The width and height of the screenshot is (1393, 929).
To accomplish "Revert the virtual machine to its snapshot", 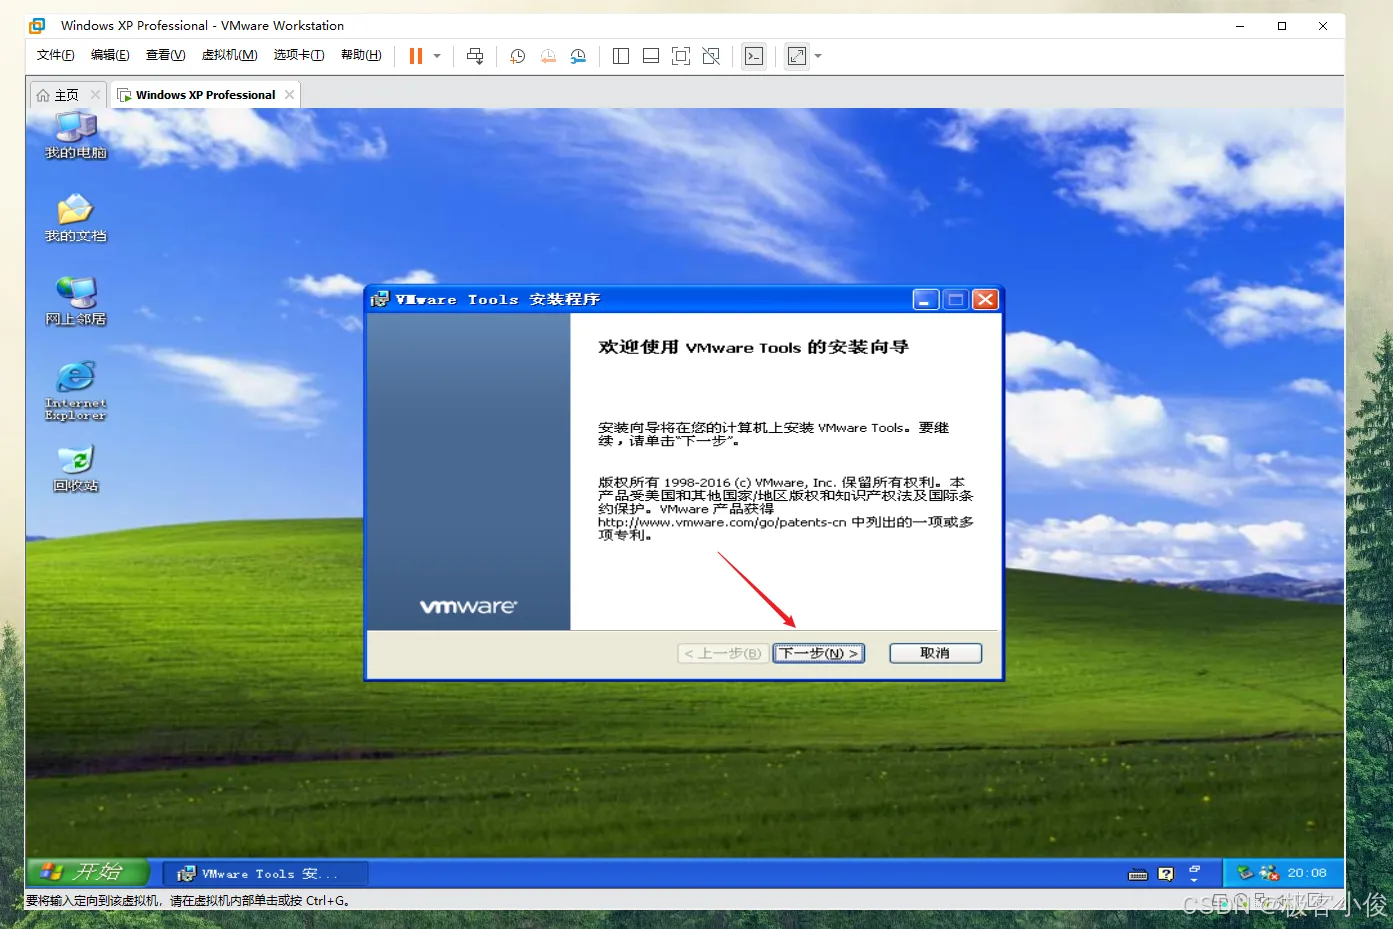I will click(548, 56).
